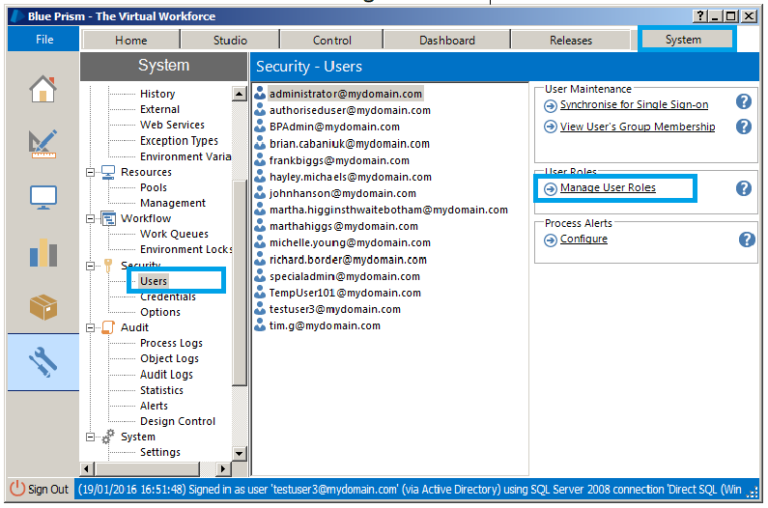Viewport: 768px width, 508px height.
Task: Select Users under Security
Action: (153, 281)
